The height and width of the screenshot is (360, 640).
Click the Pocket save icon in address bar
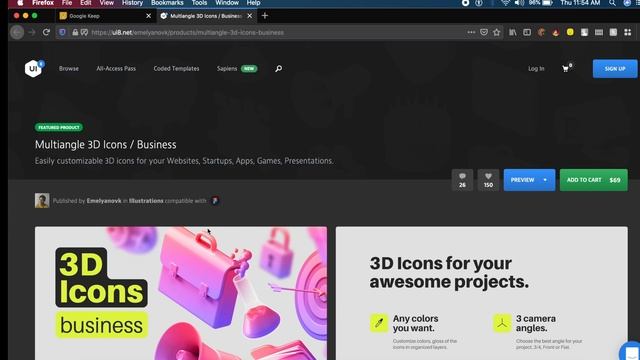click(x=484, y=32)
